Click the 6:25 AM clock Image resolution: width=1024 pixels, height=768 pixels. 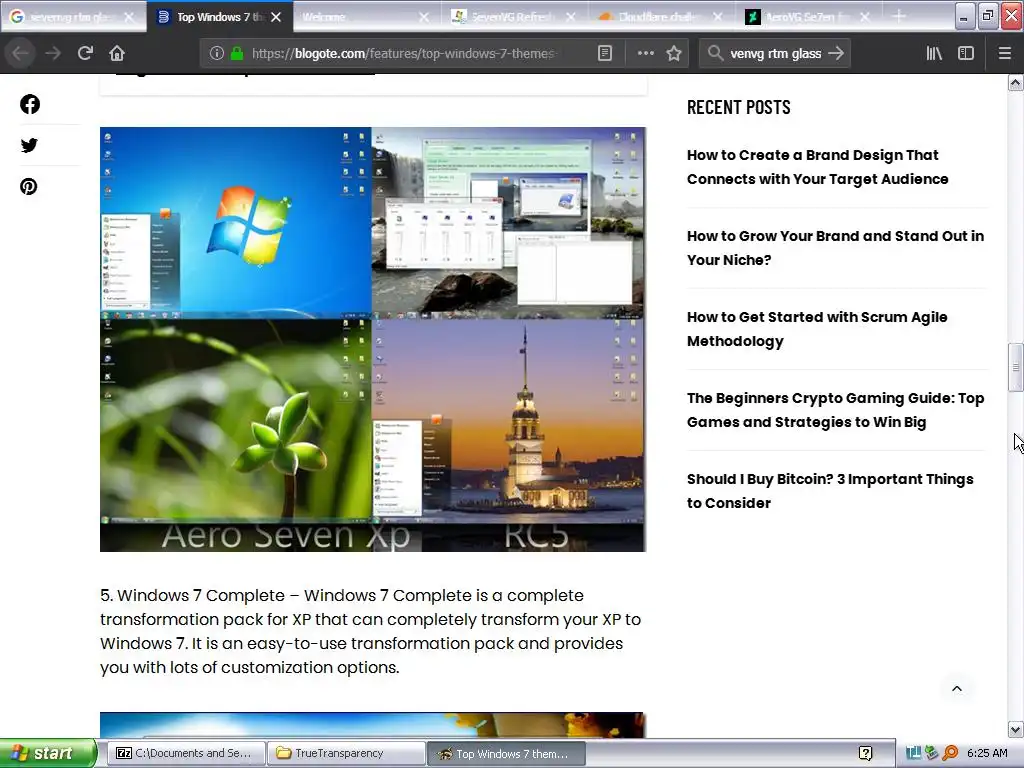pos(987,753)
